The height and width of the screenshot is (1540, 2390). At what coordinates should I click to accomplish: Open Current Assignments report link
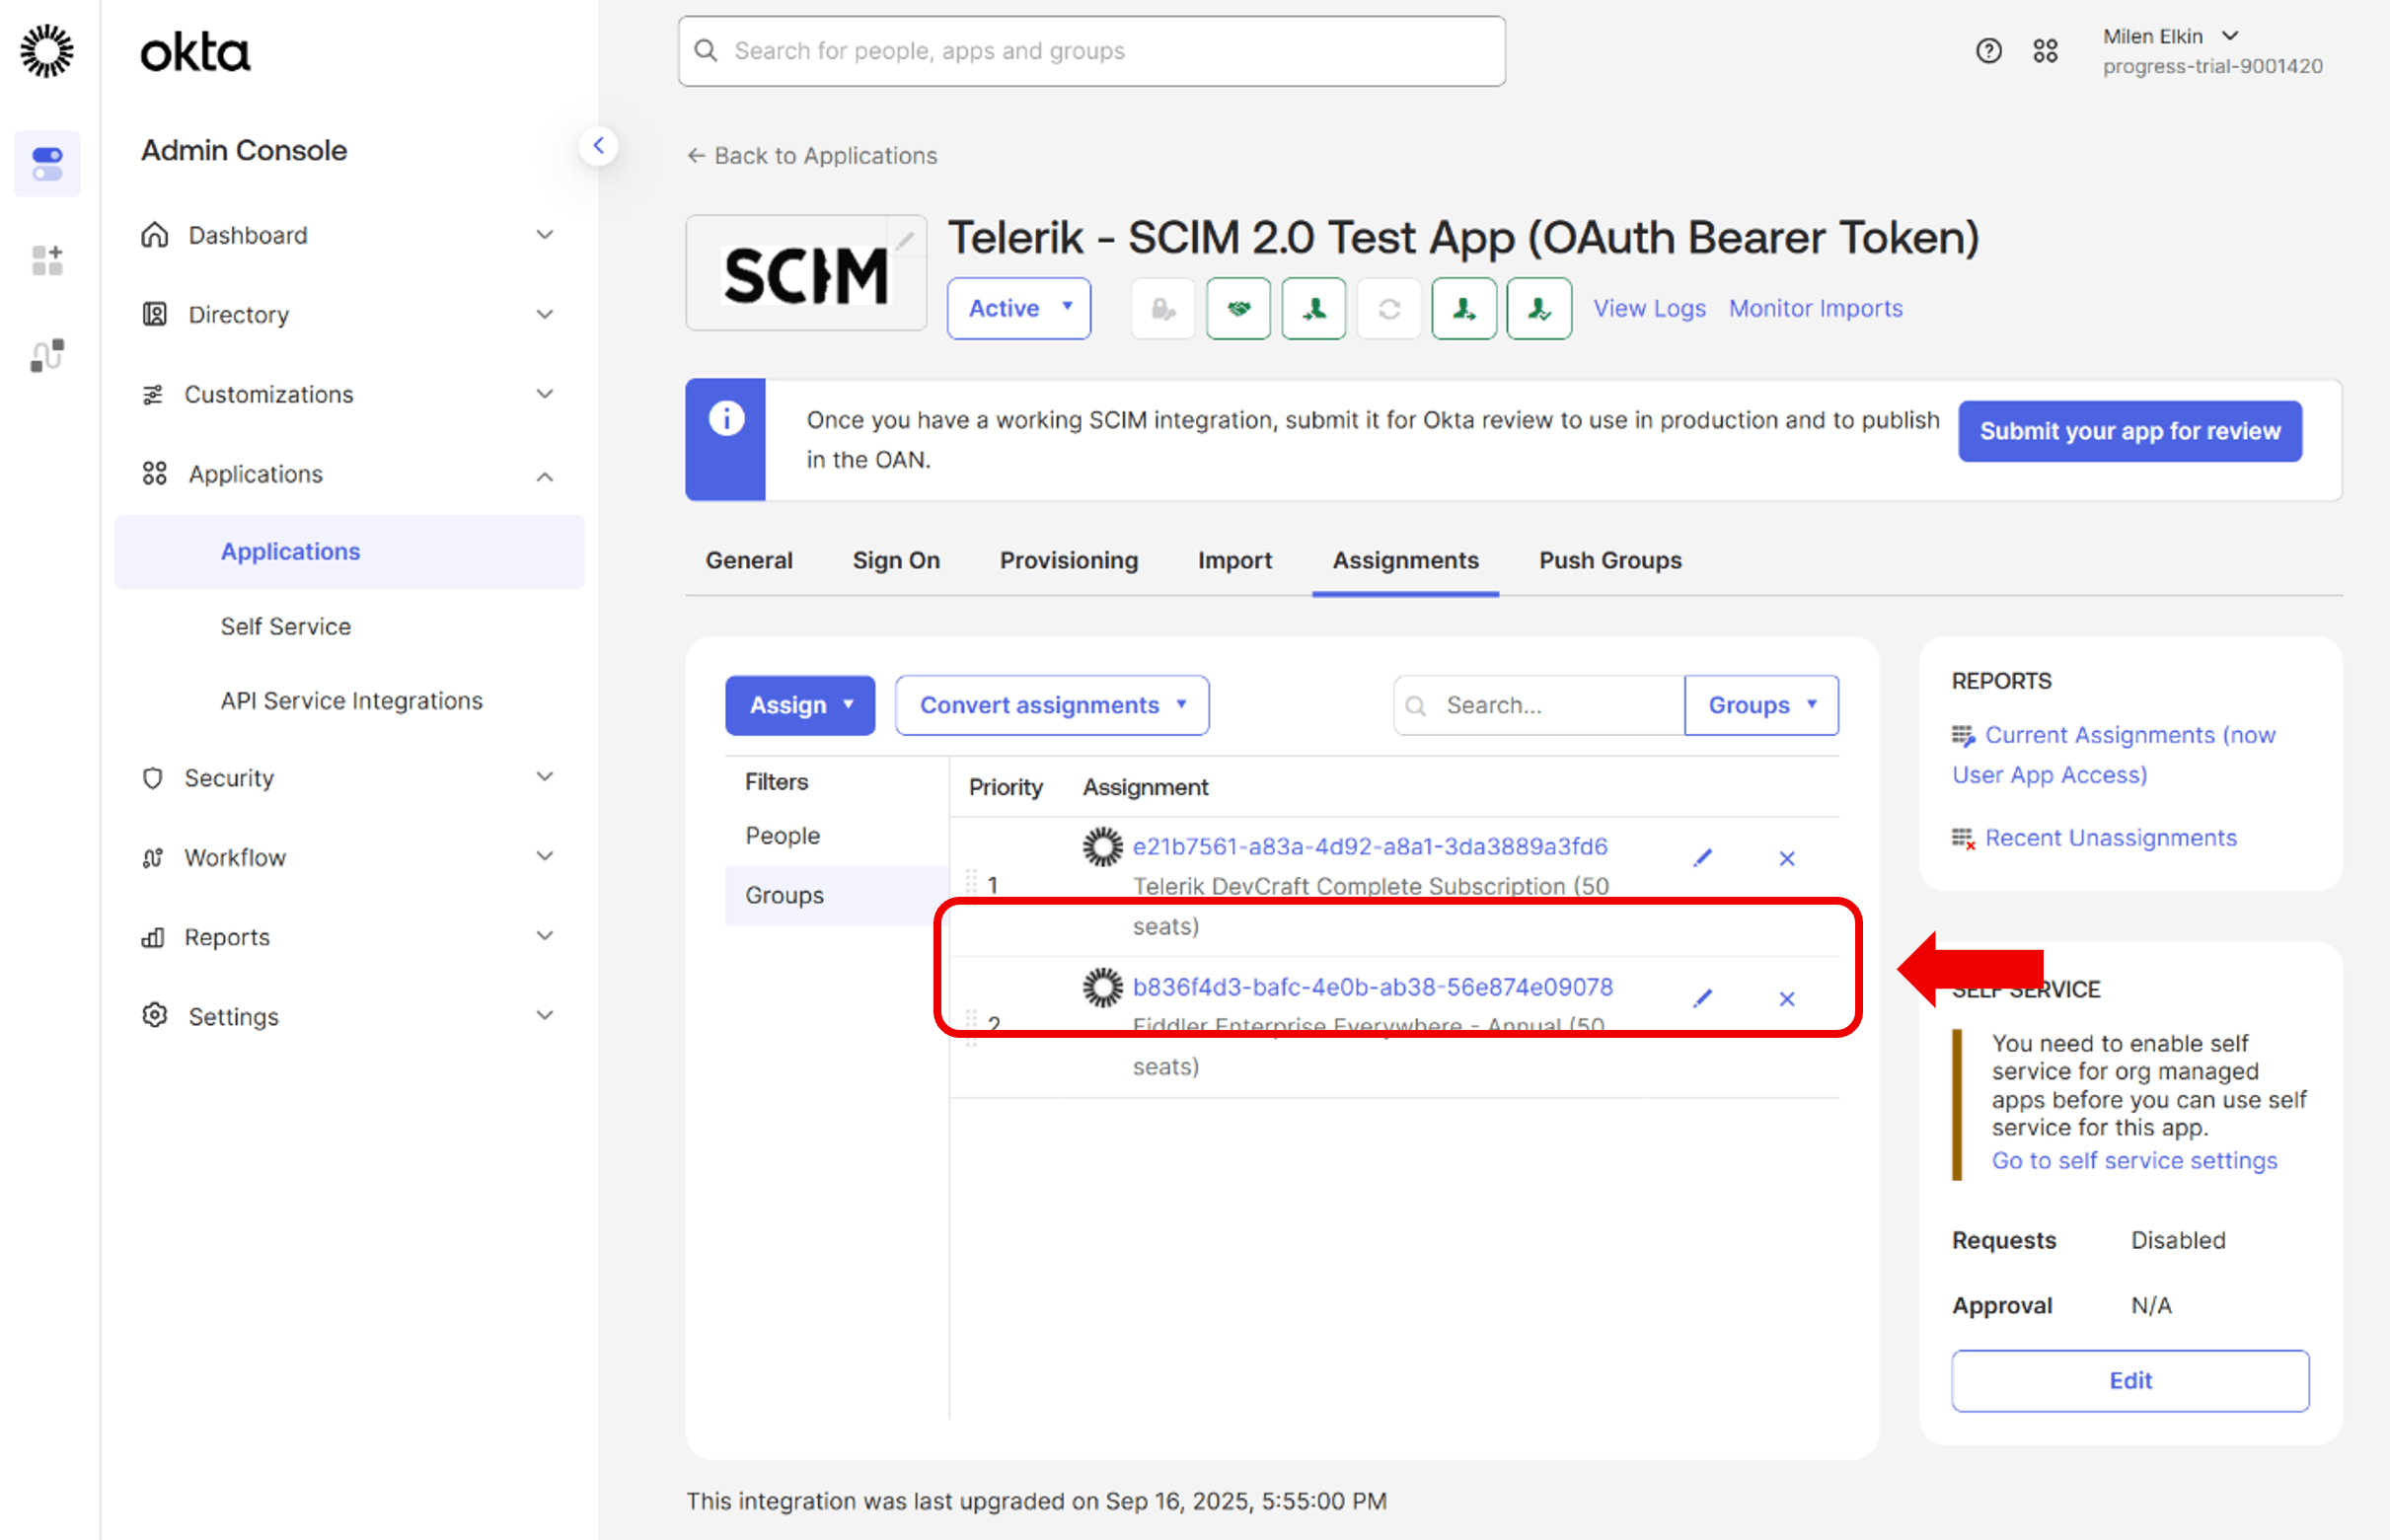pyautogui.click(x=2113, y=755)
